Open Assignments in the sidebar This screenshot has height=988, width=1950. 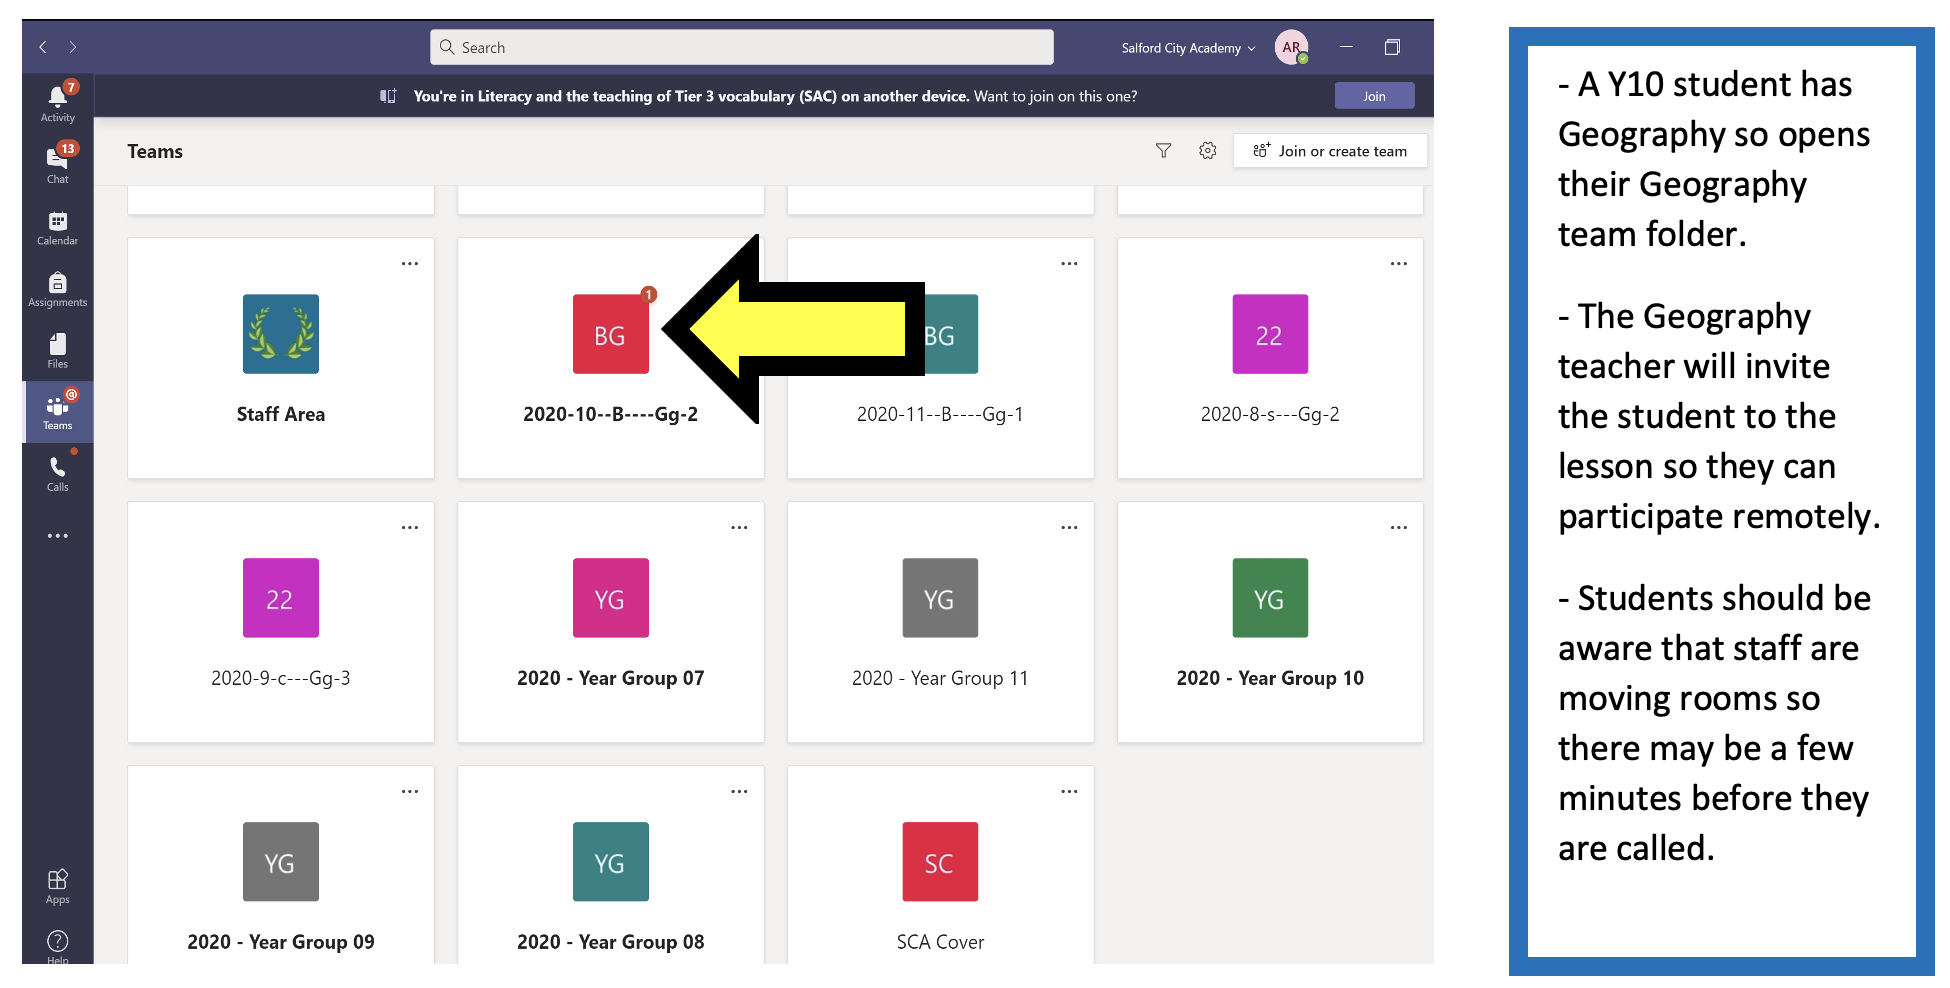click(58, 289)
